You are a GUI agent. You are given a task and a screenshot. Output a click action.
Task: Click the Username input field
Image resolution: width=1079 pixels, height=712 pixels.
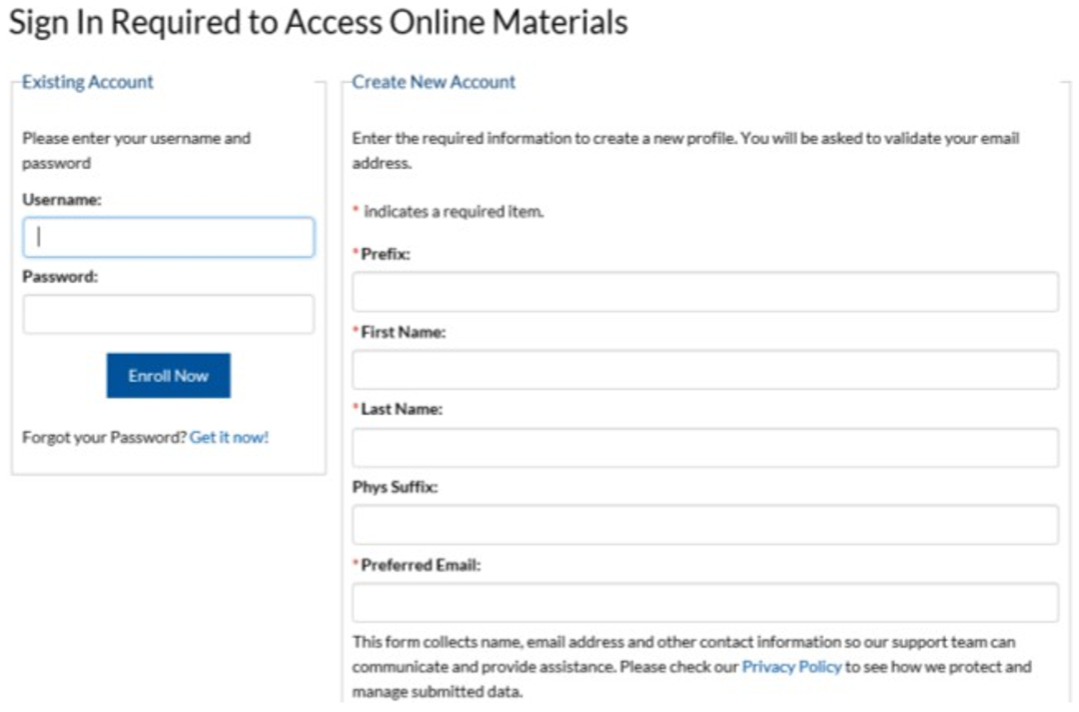[168, 238]
